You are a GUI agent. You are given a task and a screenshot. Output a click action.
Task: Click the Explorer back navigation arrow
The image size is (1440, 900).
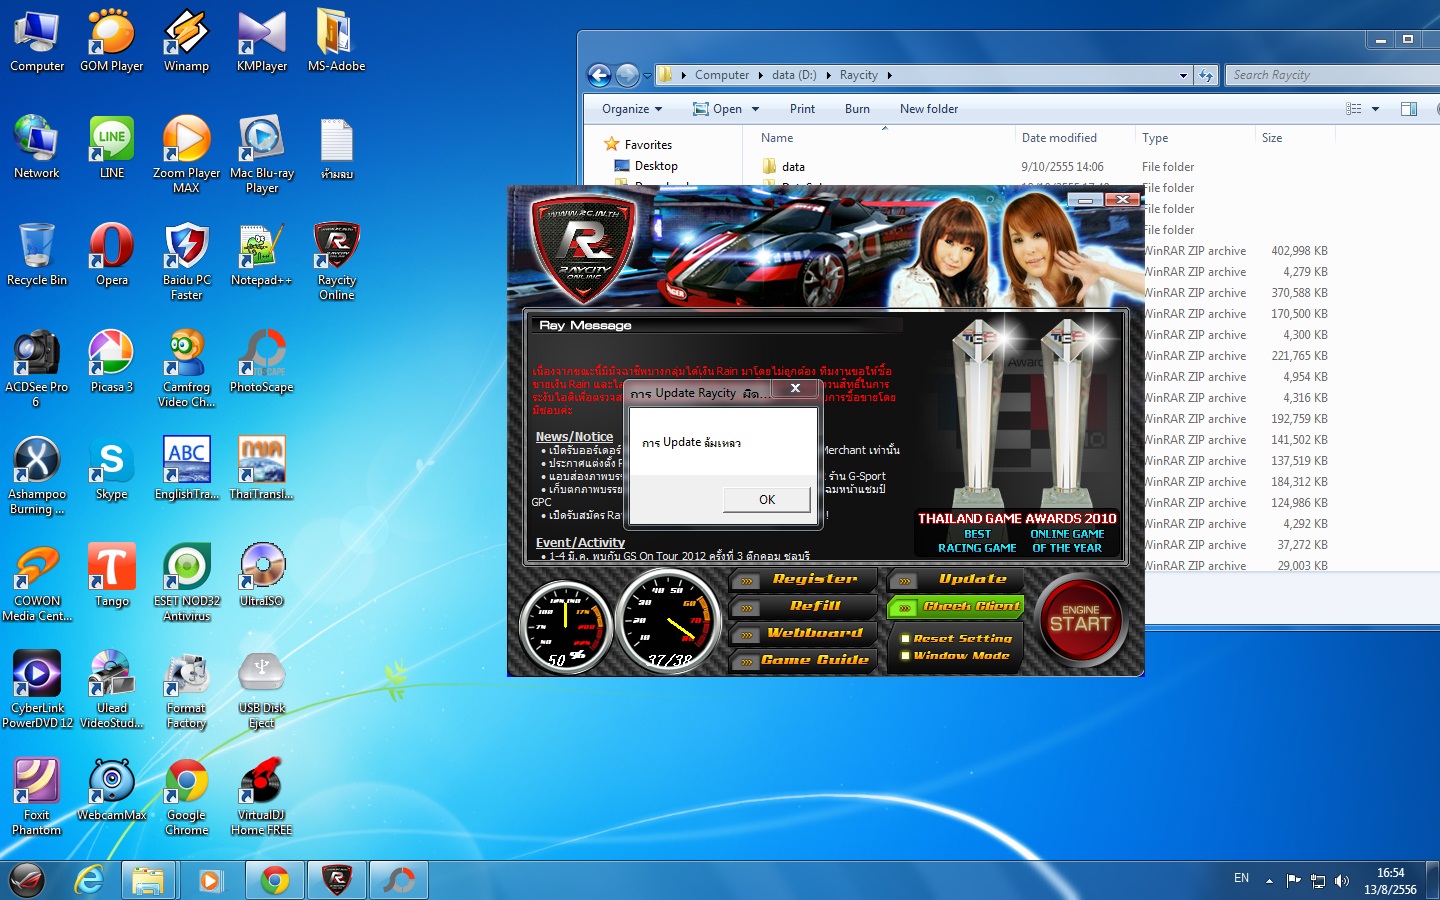(x=599, y=75)
